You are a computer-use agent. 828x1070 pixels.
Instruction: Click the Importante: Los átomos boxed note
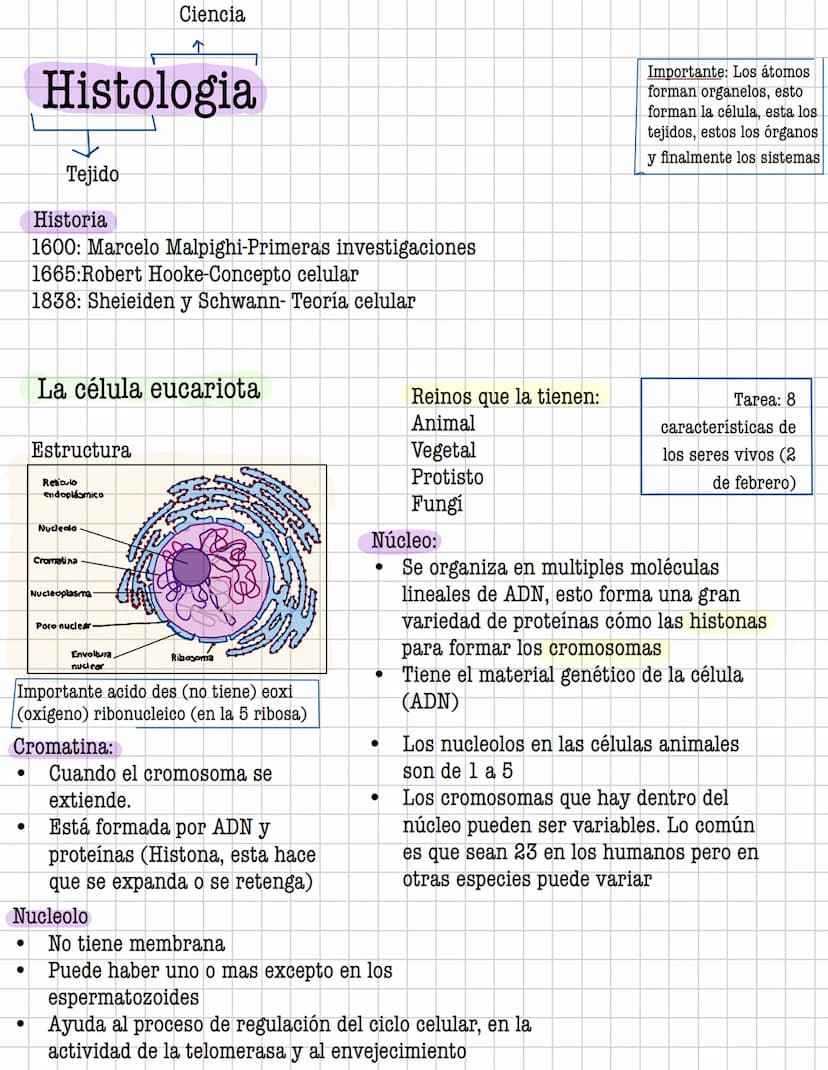(x=729, y=116)
